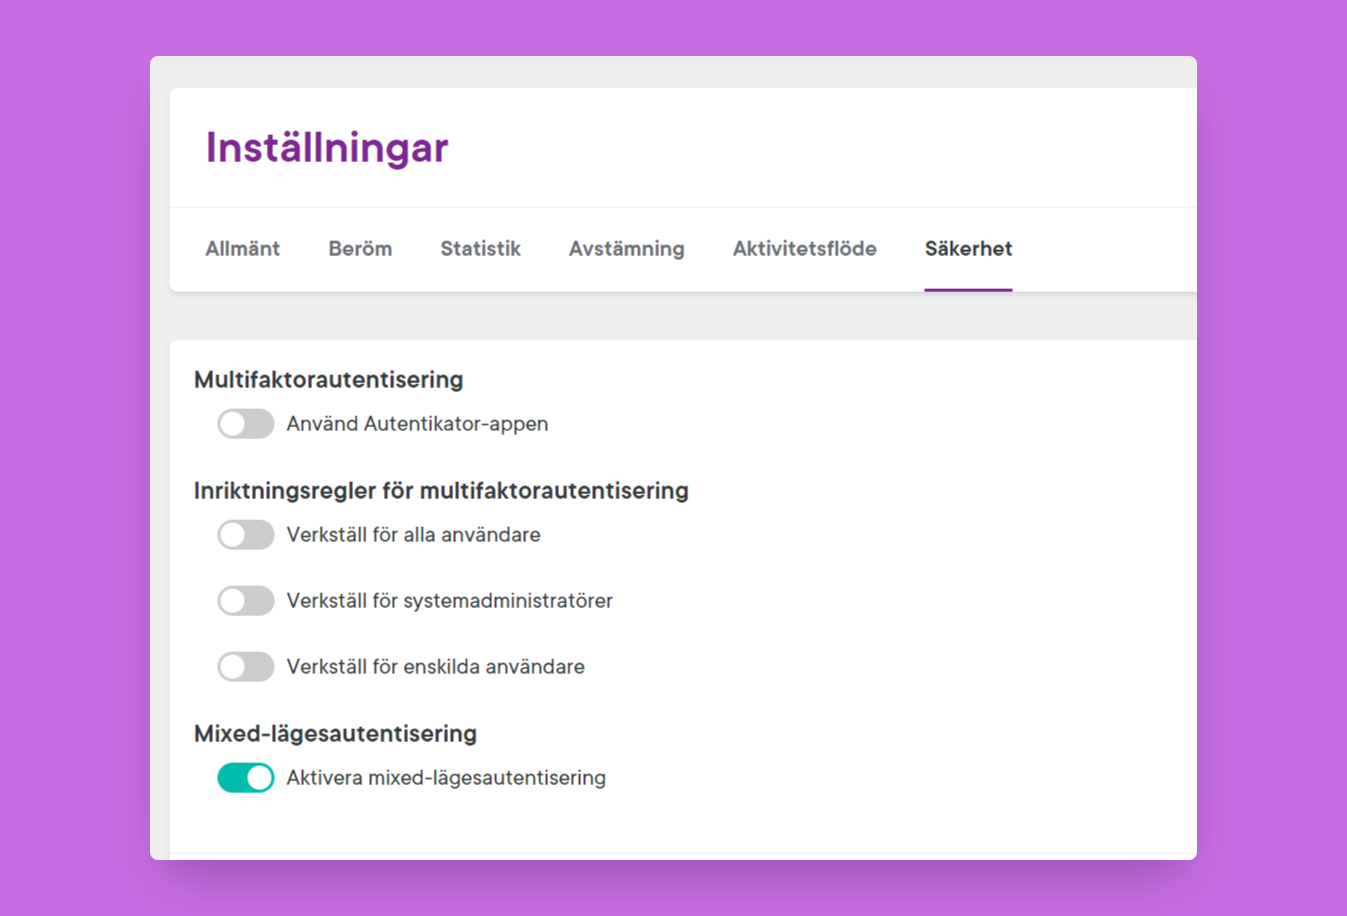The image size is (1347, 916).
Task: Click the 'Verkställ för enskilda användare' label text
Action: click(x=435, y=667)
